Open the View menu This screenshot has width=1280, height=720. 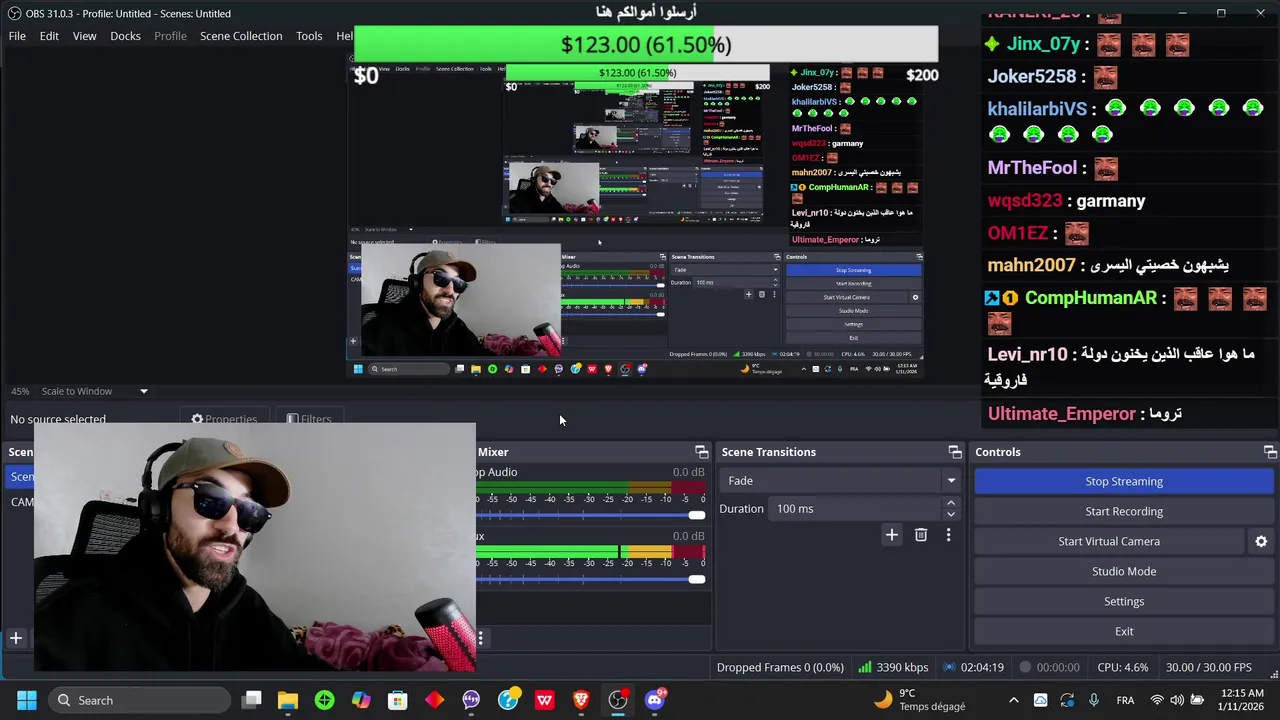84,36
